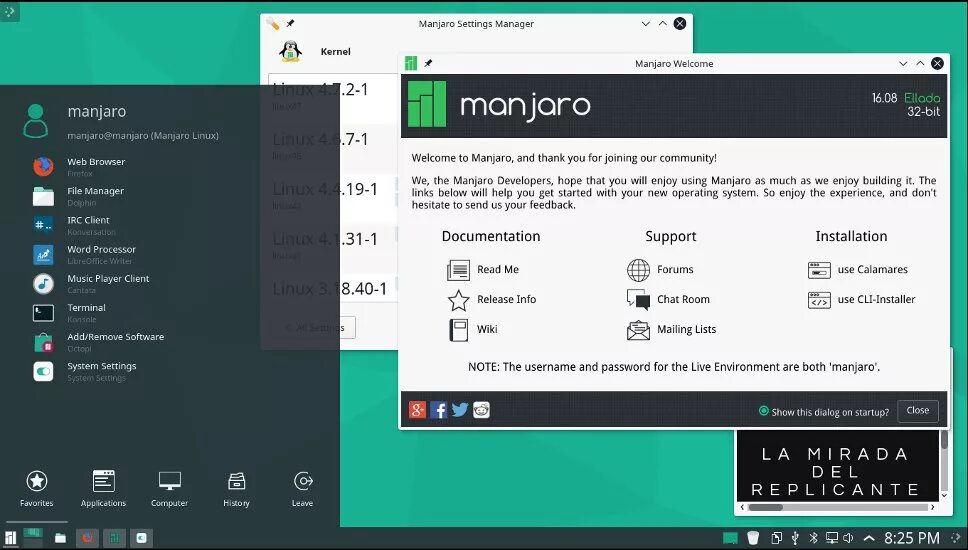Click scroll right arrow under Replicante banner
Viewport: 968px width, 550px height.
(932, 507)
